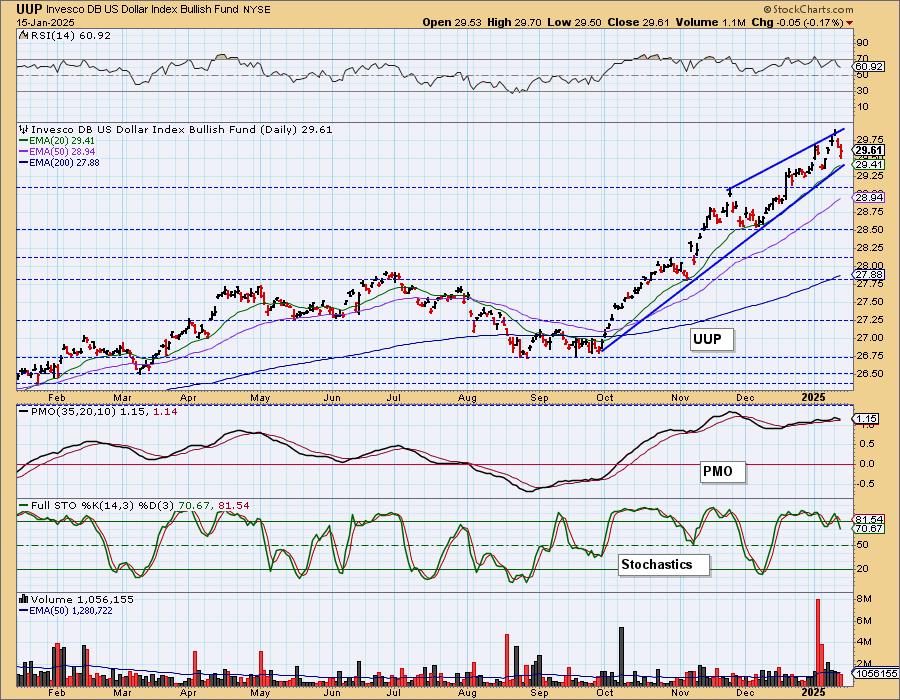The width and height of the screenshot is (900, 700).
Task: Click the EMA(200) 27.88 legend text
Action: pyautogui.click(x=64, y=162)
